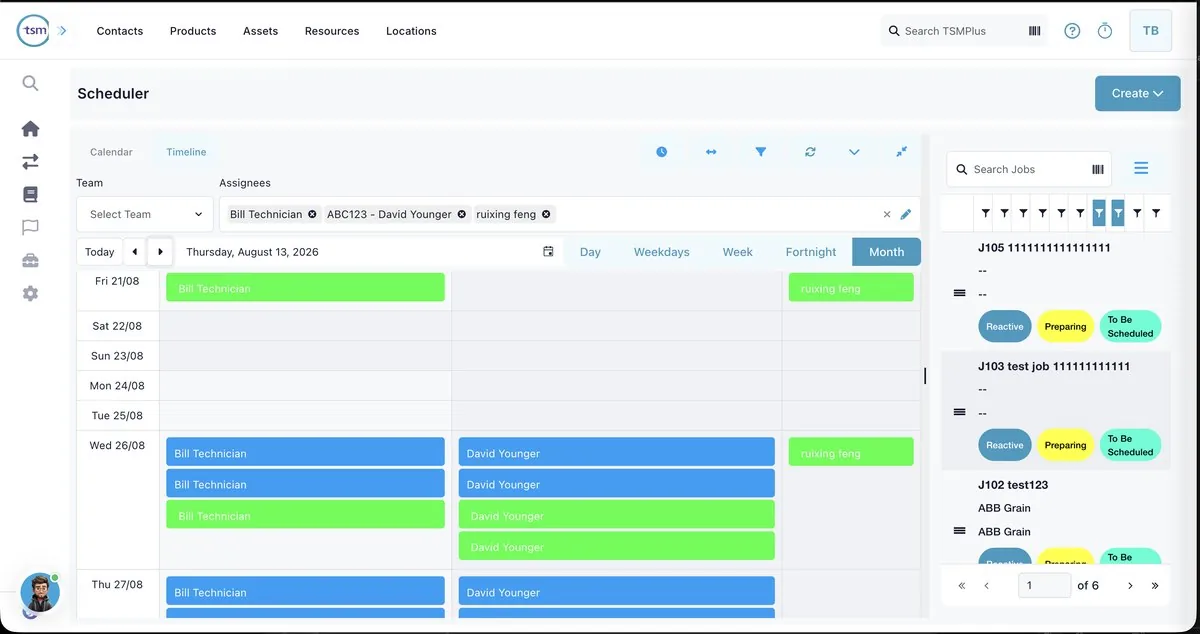Click the Preparing tag on job J103
Viewport: 1200px width, 634px height.
pos(1065,446)
